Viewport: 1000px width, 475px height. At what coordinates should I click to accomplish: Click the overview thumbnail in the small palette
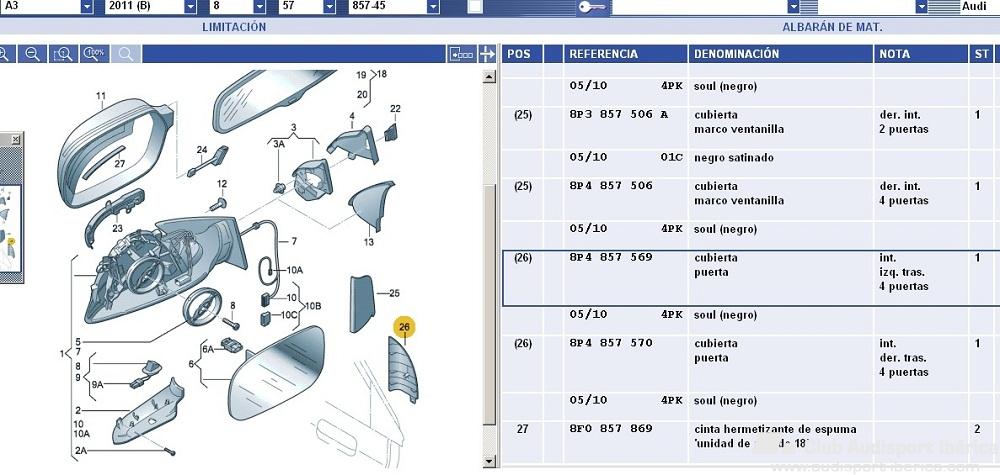point(9,230)
